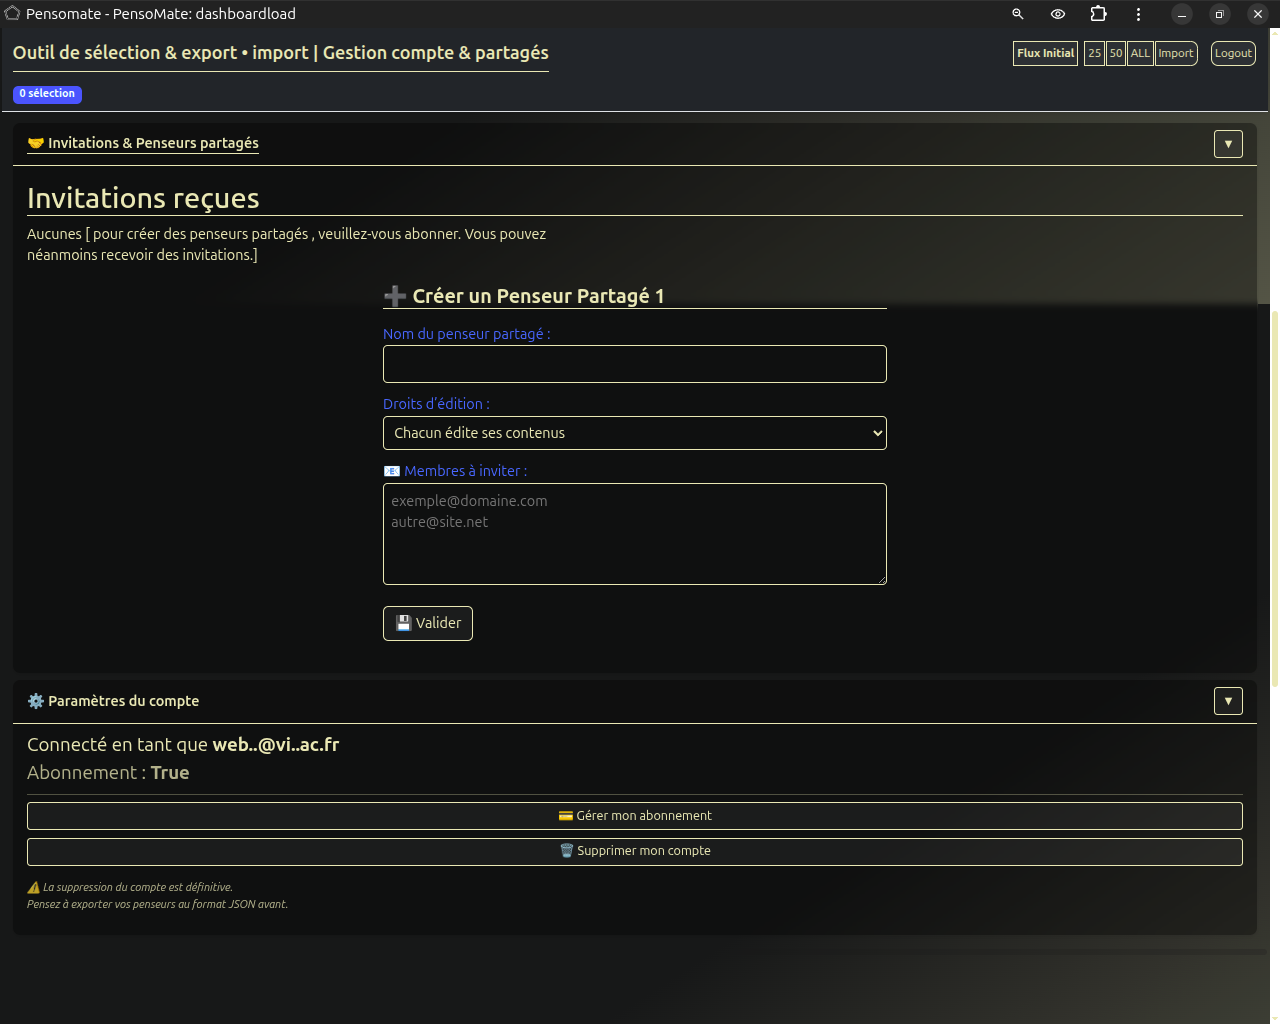Click the gear icon beside Paramètres du compte
This screenshot has width=1280, height=1024.
pos(35,701)
